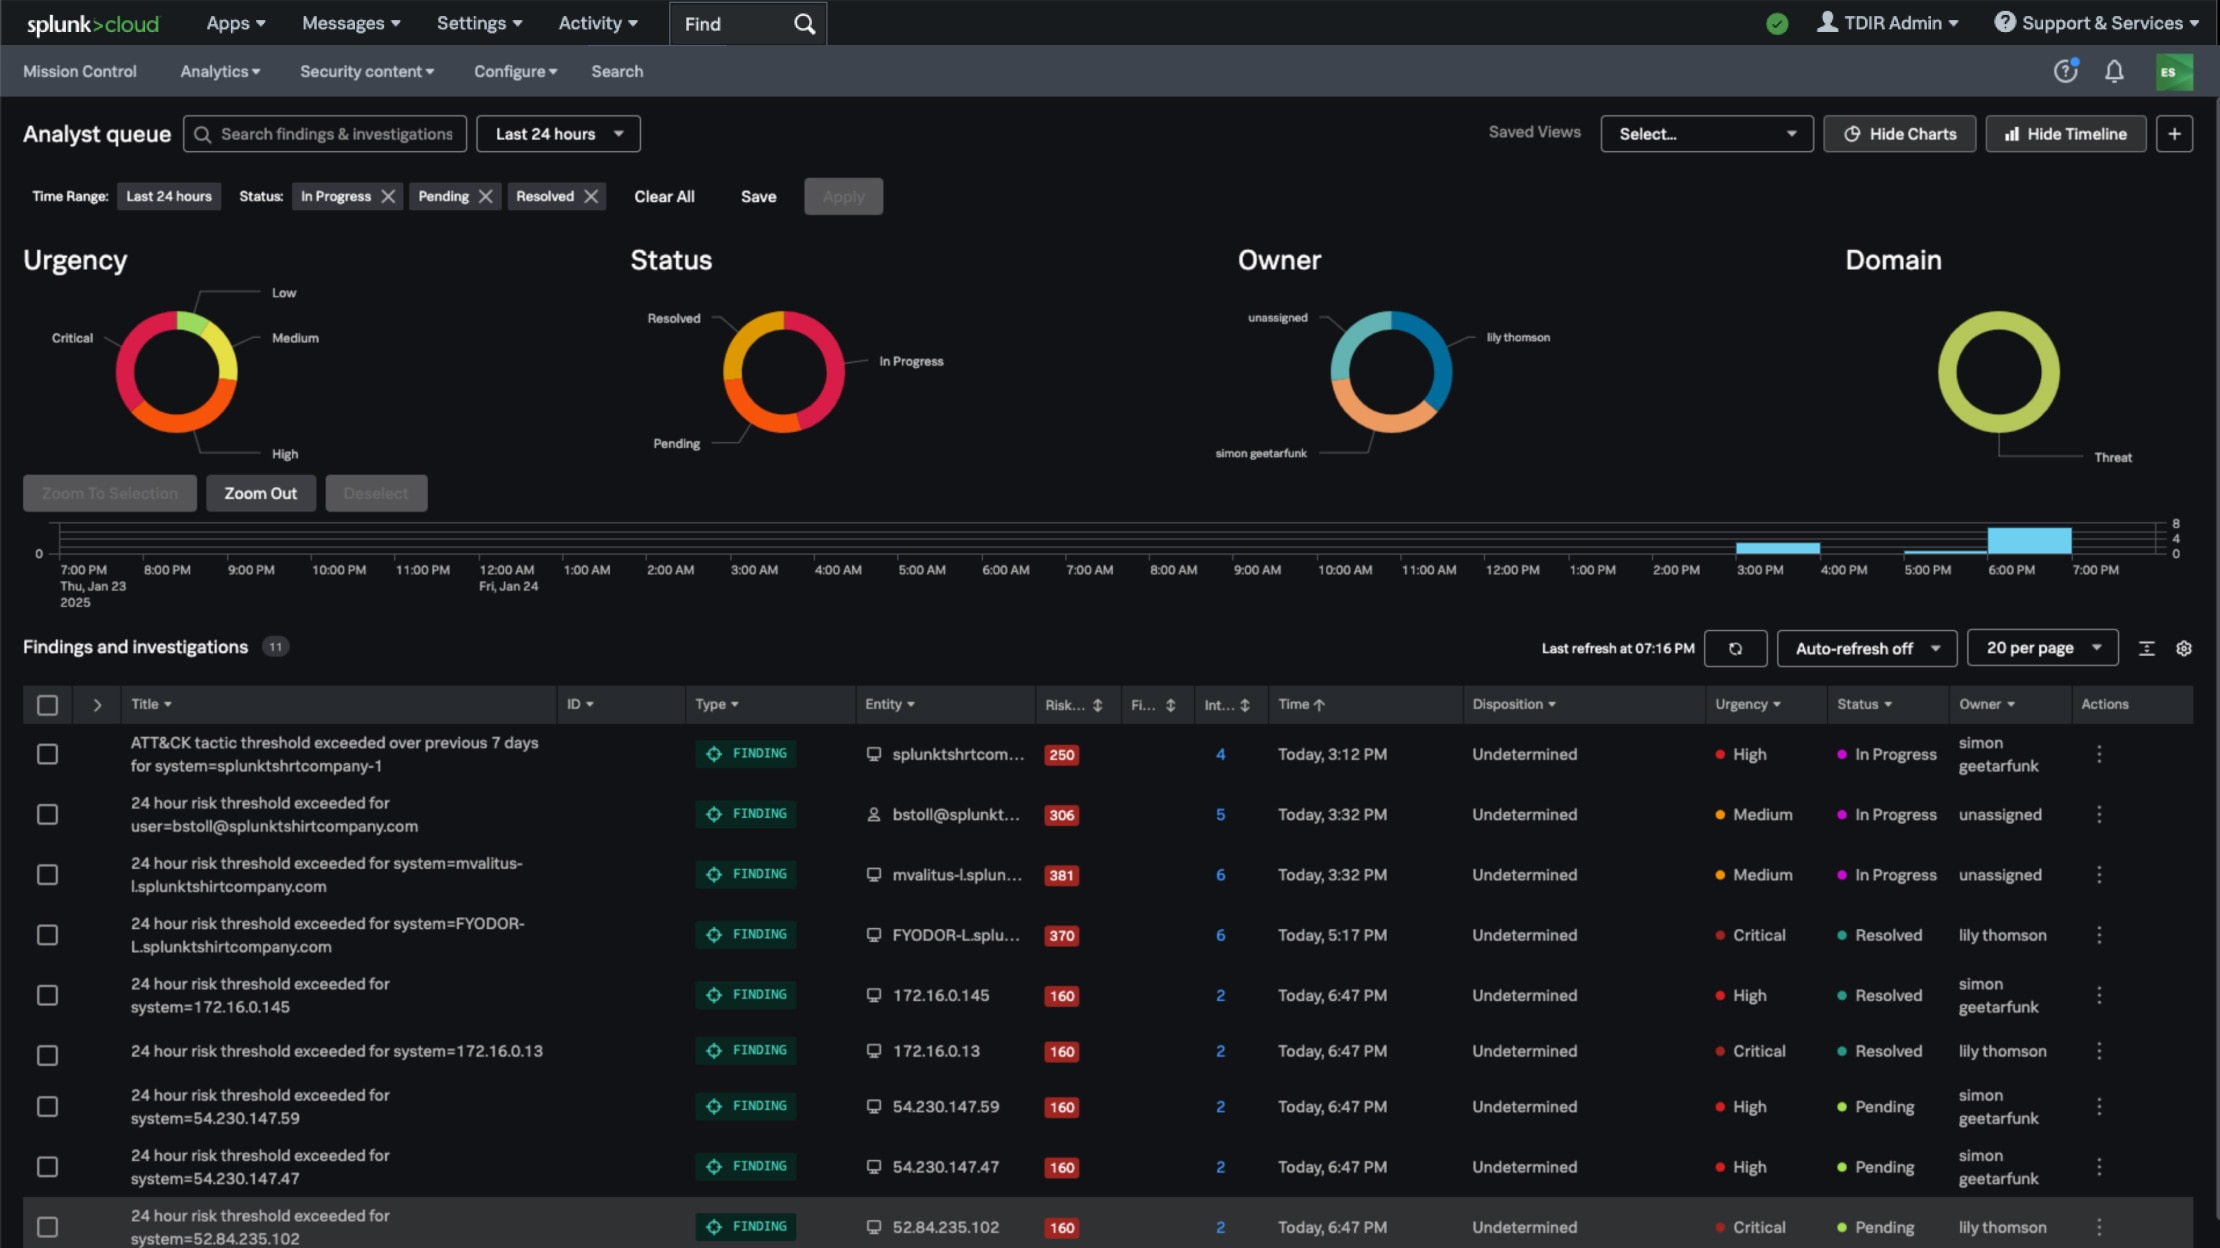This screenshot has width=2220, height=1248.
Task: Refresh the findings and investigations table
Action: [x=1735, y=648]
